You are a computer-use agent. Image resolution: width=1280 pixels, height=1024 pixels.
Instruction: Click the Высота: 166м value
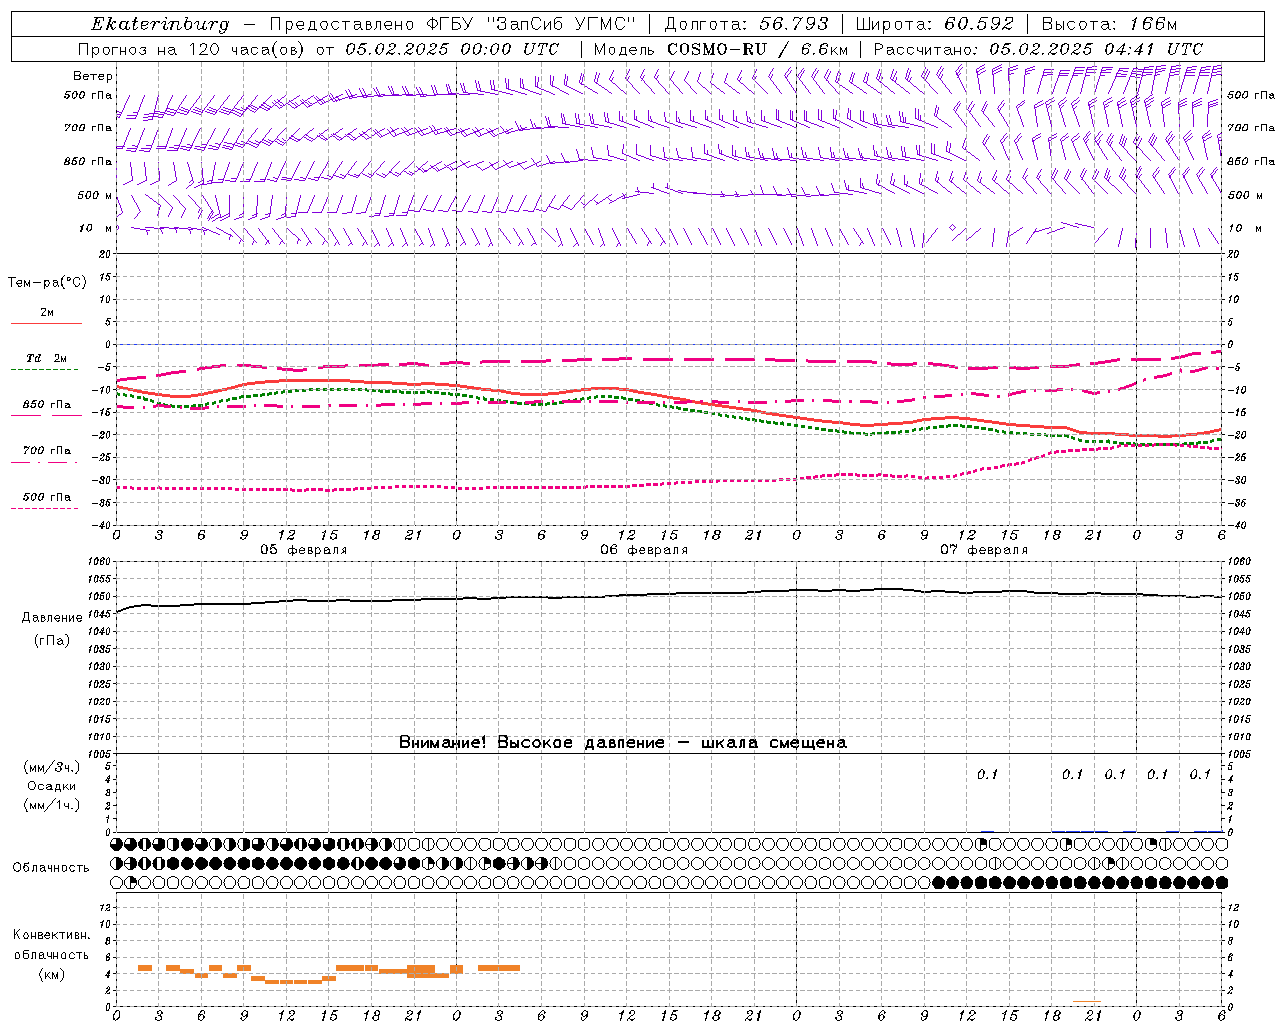(x=1109, y=24)
